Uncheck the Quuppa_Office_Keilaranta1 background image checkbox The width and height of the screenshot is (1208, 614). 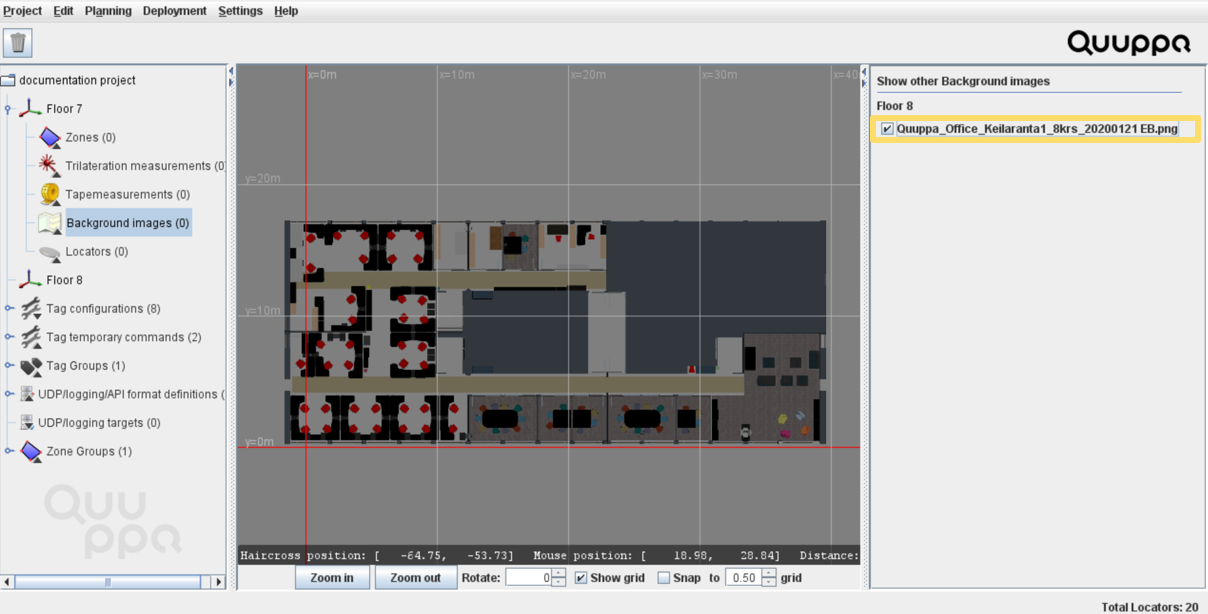pos(887,129)
